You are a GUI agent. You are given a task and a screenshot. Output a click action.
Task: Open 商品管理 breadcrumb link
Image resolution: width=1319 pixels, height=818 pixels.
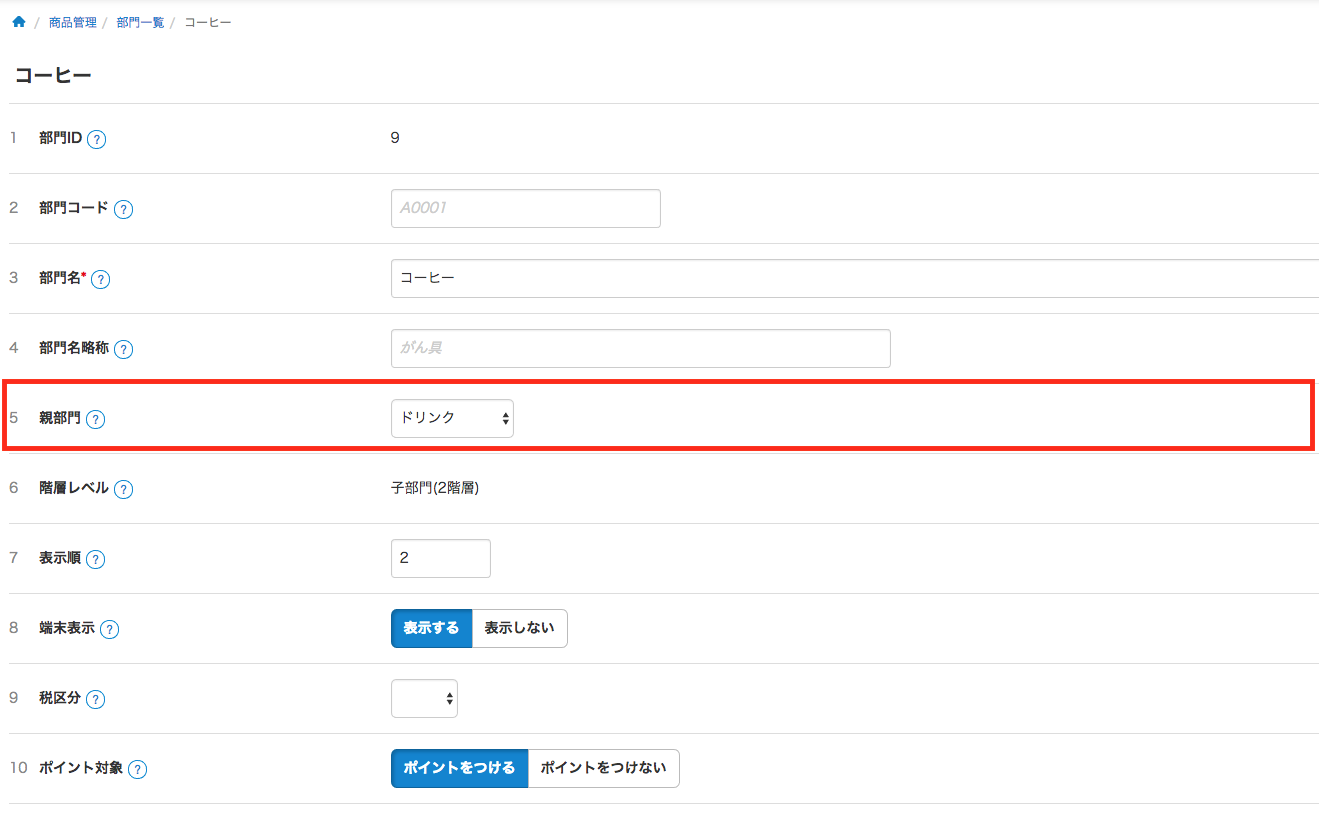click(x=73, y=22)
